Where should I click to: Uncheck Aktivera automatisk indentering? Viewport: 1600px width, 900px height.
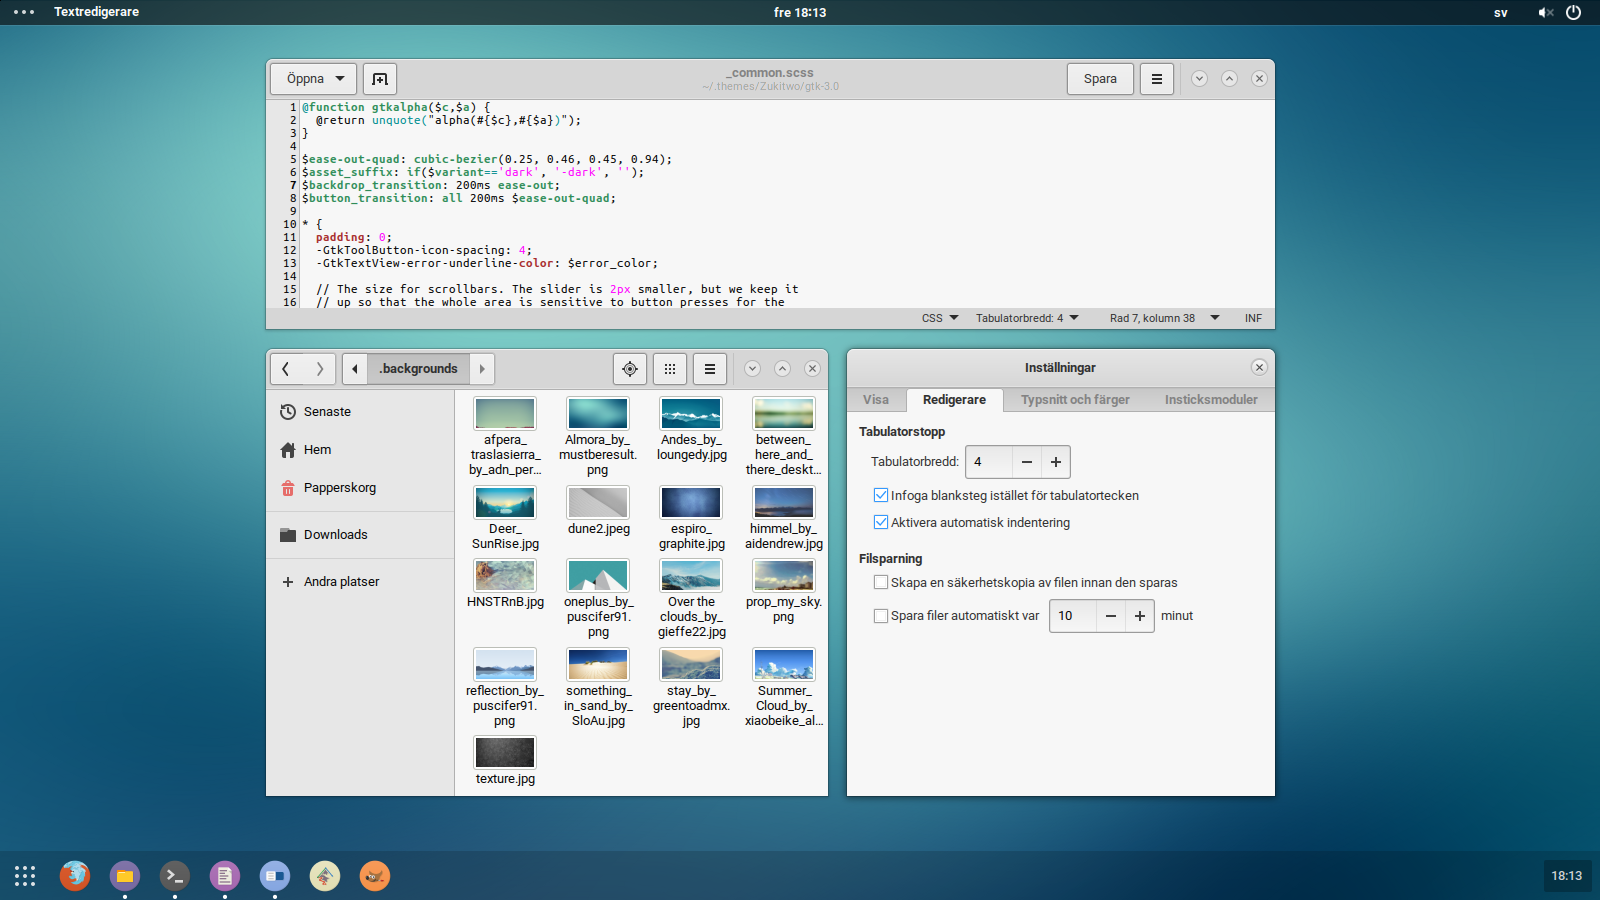[881, 522]
